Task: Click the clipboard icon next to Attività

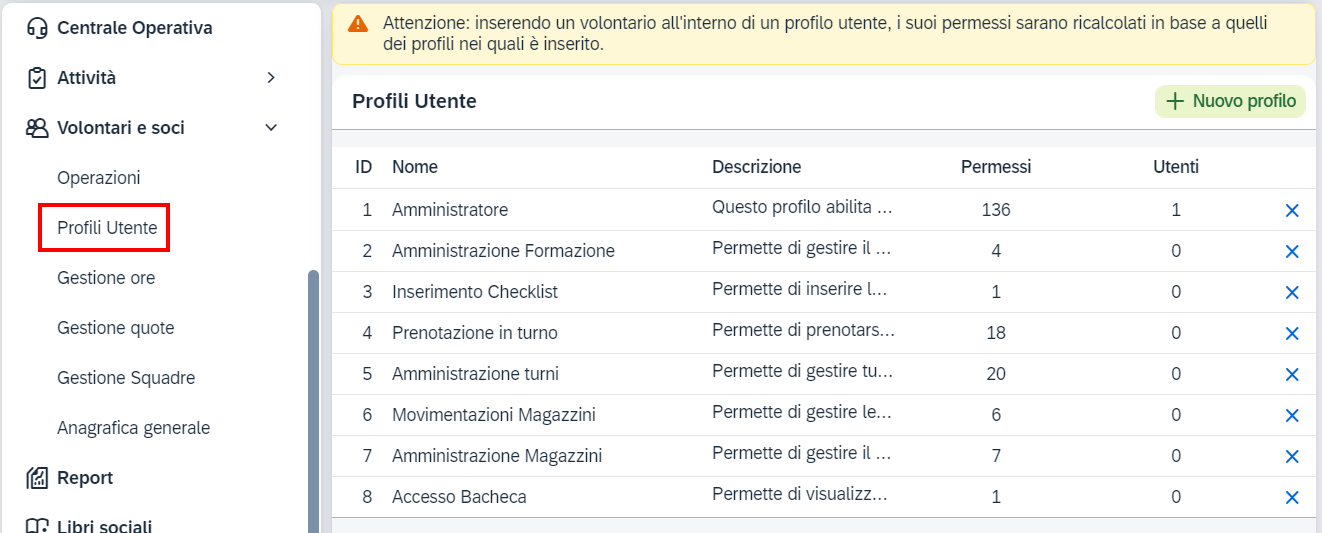Action: point(37,78)
